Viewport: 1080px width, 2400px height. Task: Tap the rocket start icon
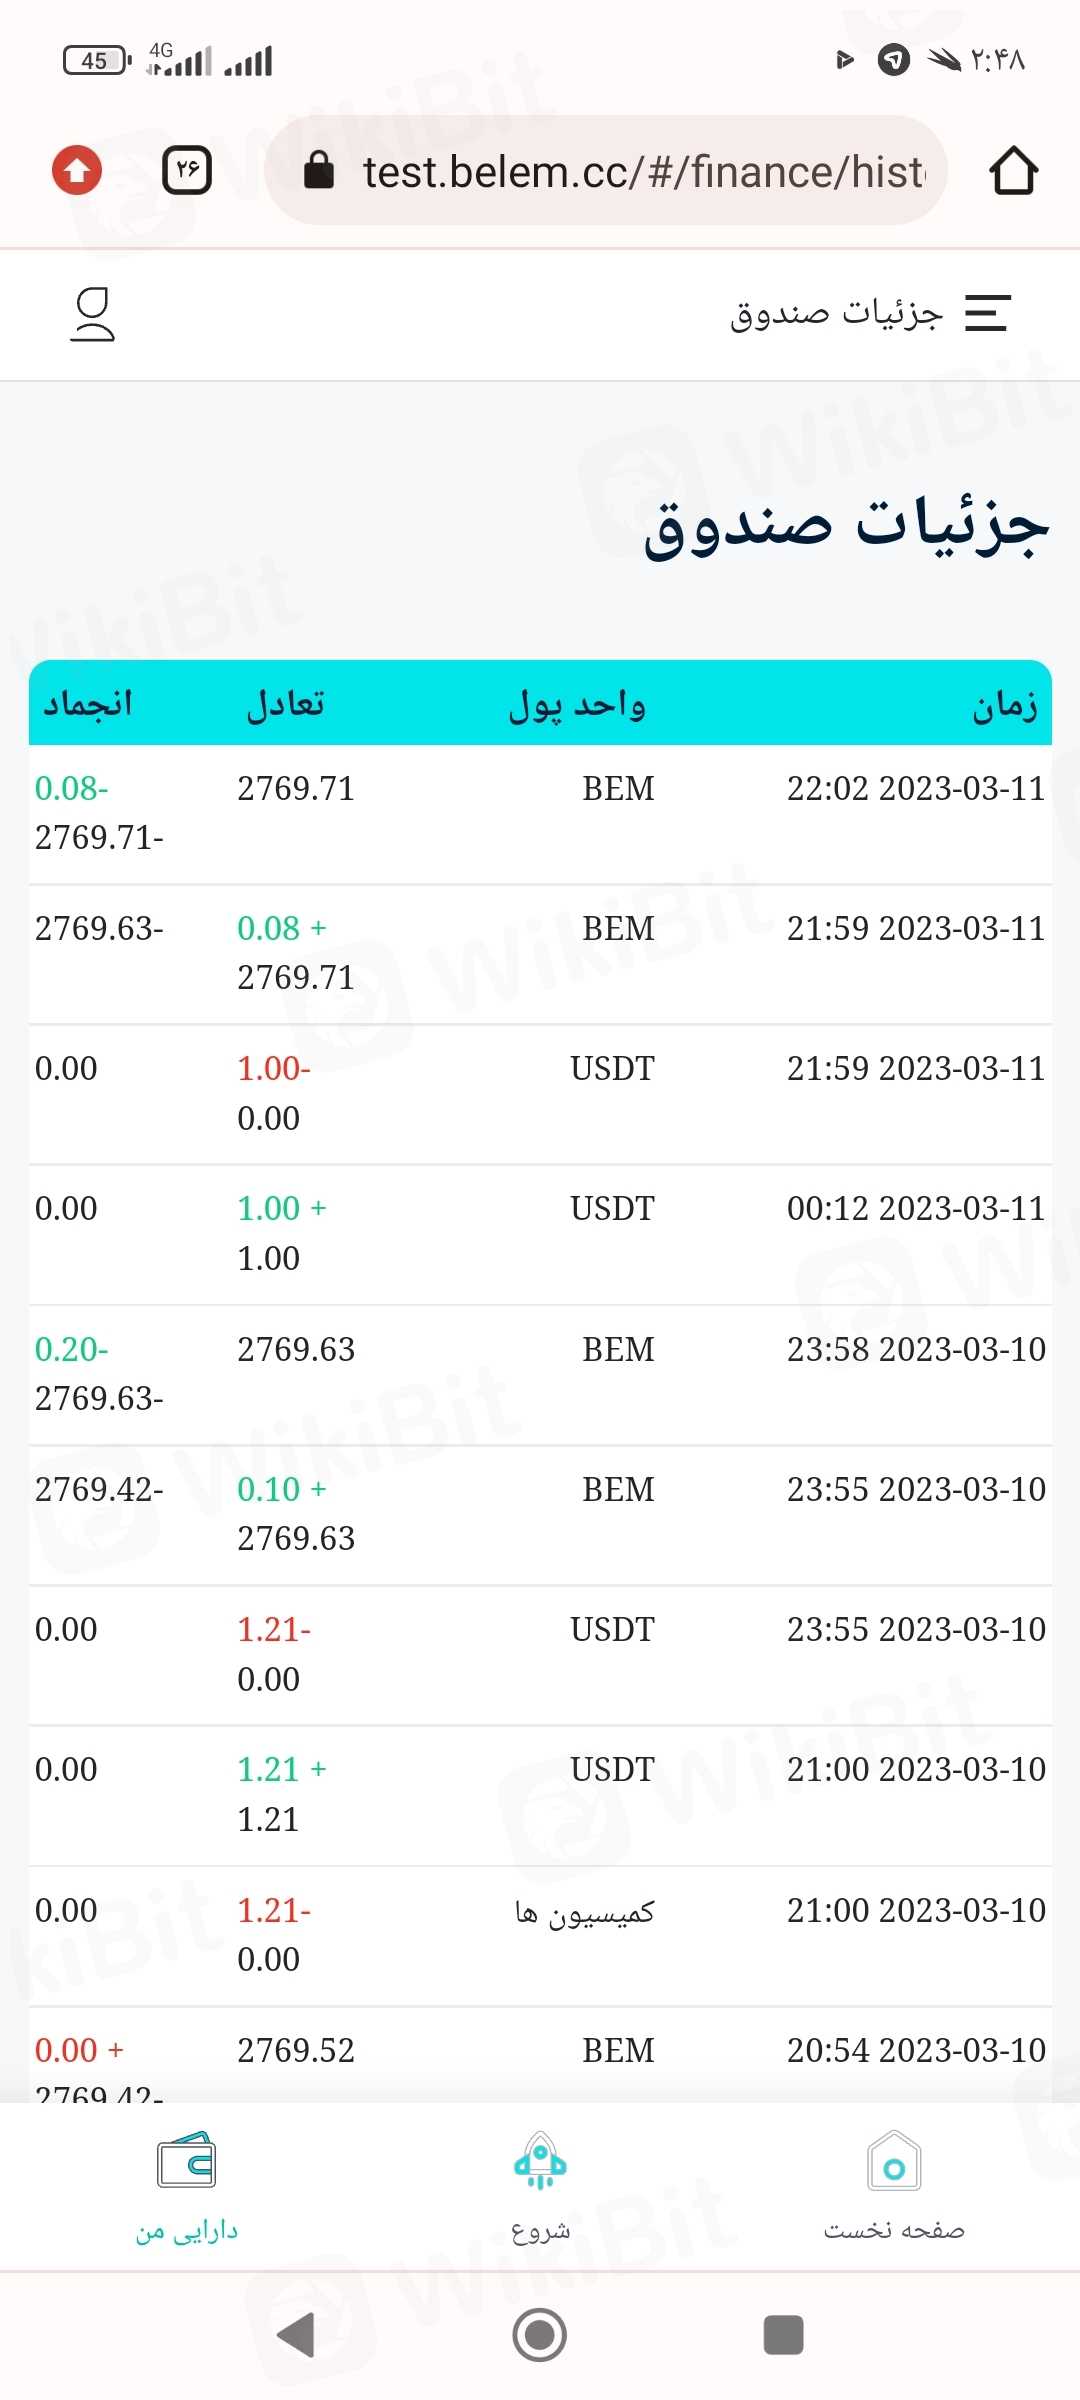(540, 2162)
